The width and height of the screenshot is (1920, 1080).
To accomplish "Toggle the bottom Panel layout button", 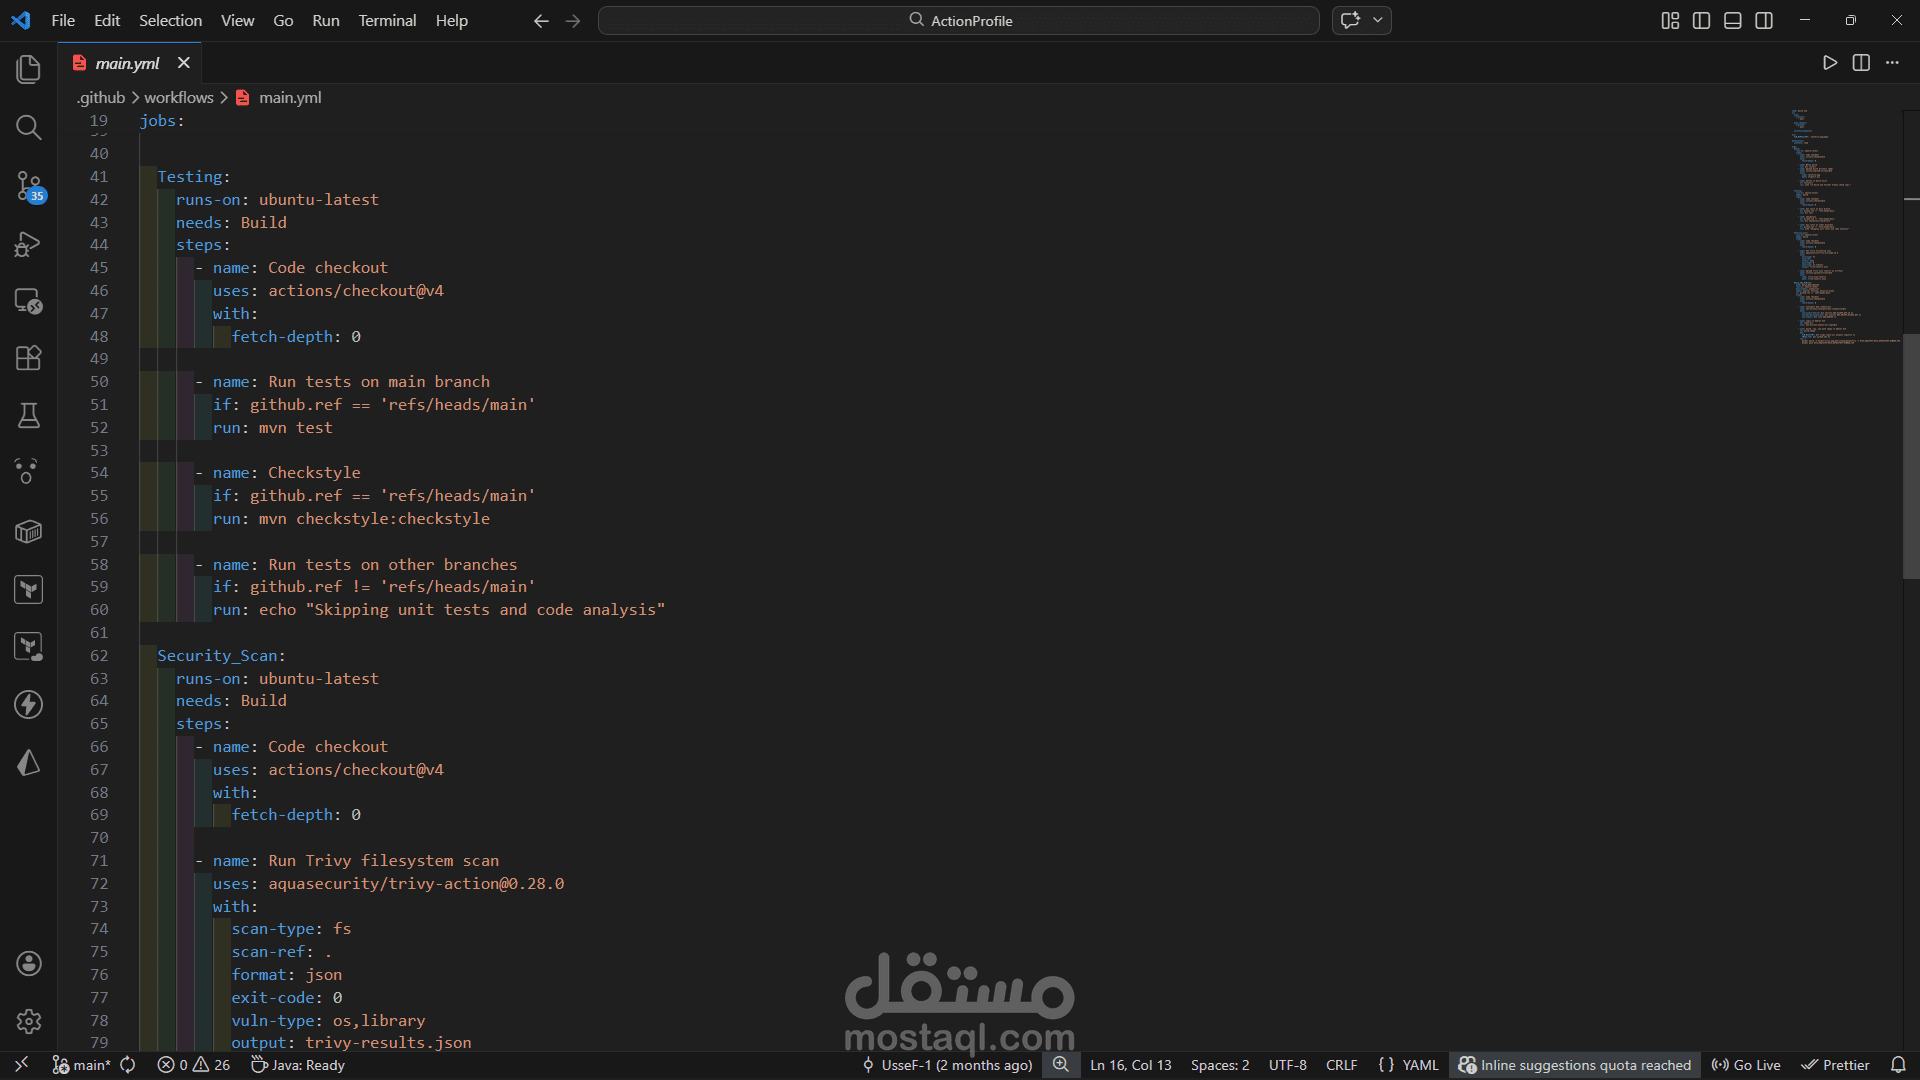I will click(x=1733, y=21).
